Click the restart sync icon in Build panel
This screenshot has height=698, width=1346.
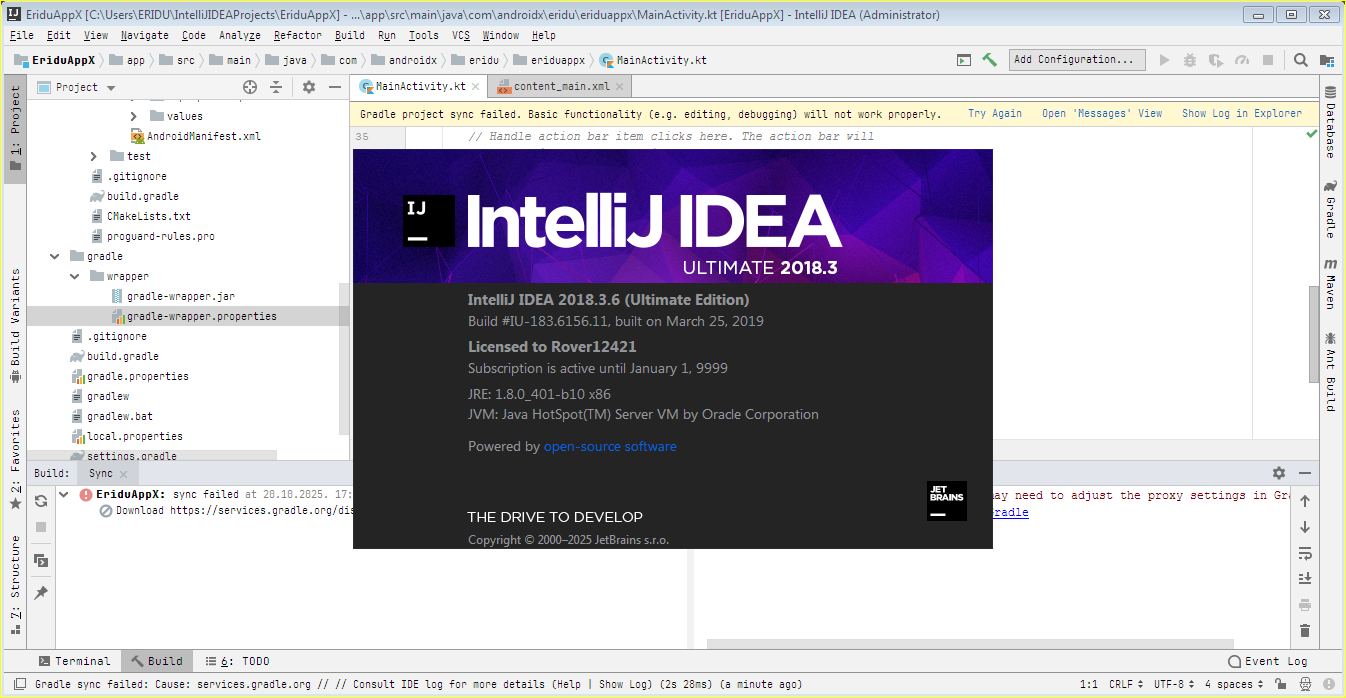coord(41,501)
